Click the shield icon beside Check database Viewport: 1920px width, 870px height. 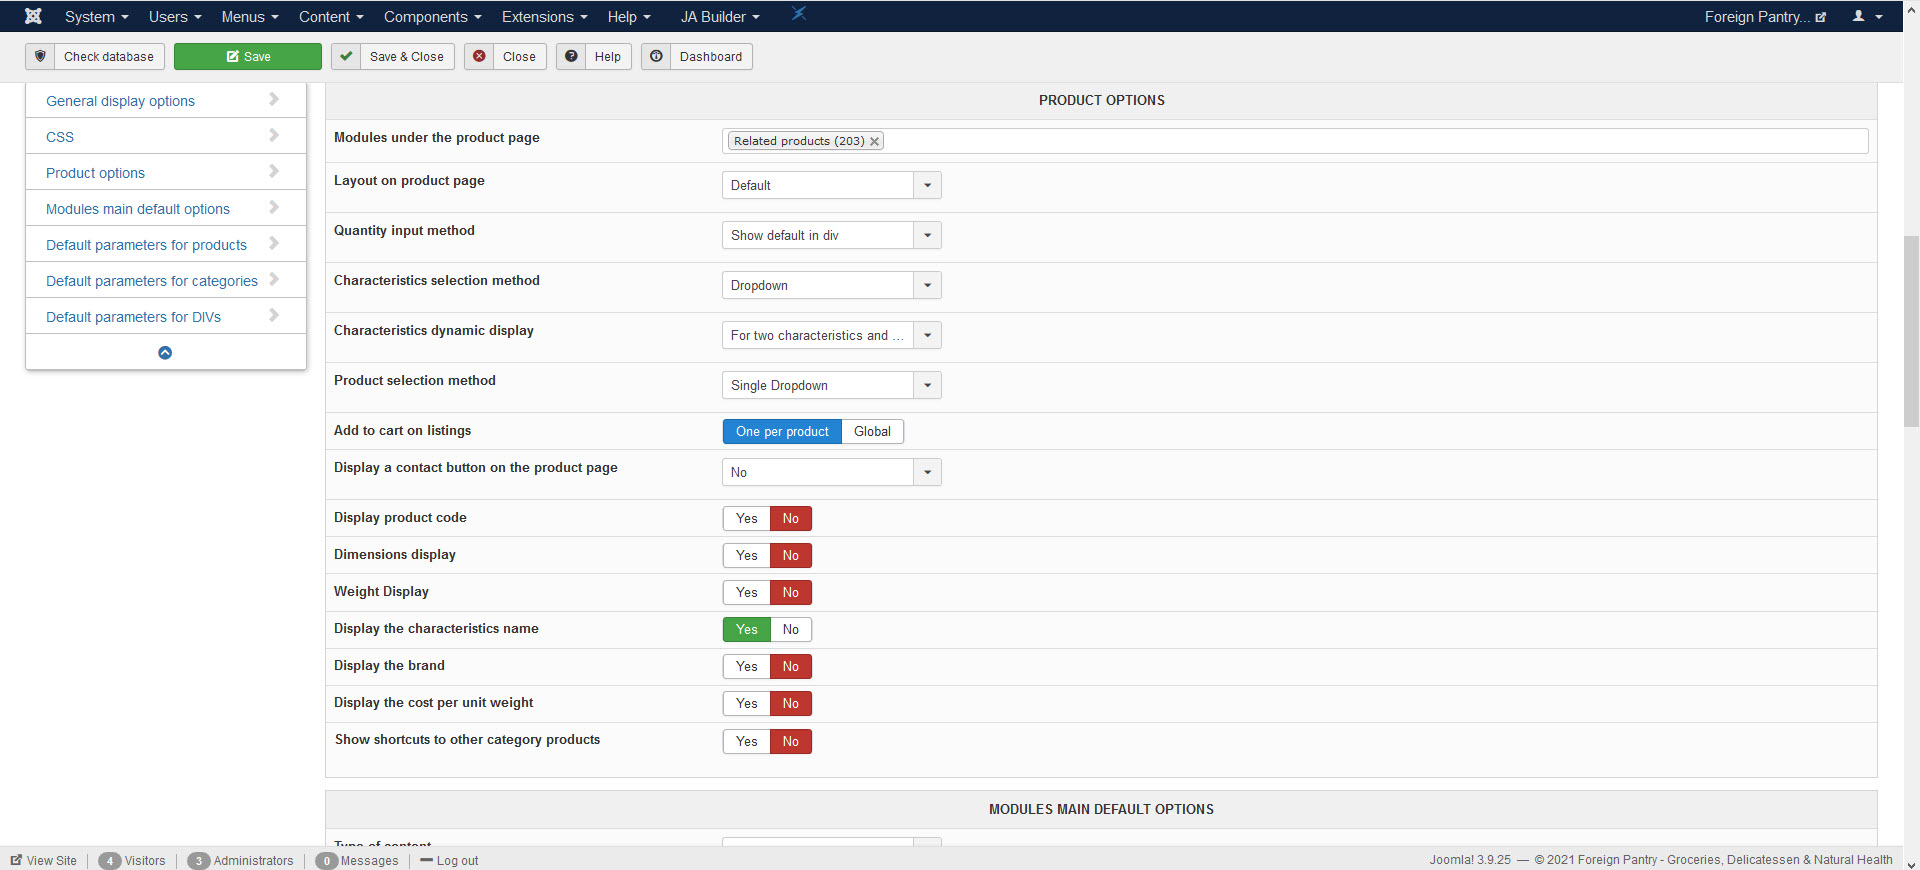click(40, 56)
